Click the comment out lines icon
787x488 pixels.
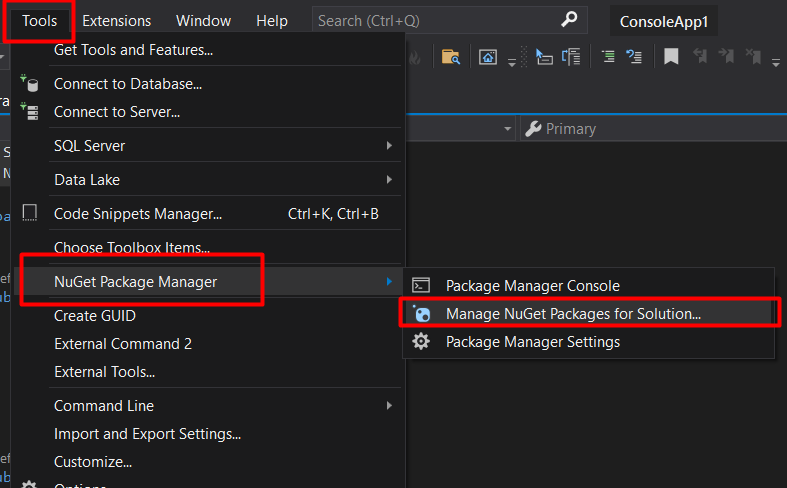pos(608,57)
